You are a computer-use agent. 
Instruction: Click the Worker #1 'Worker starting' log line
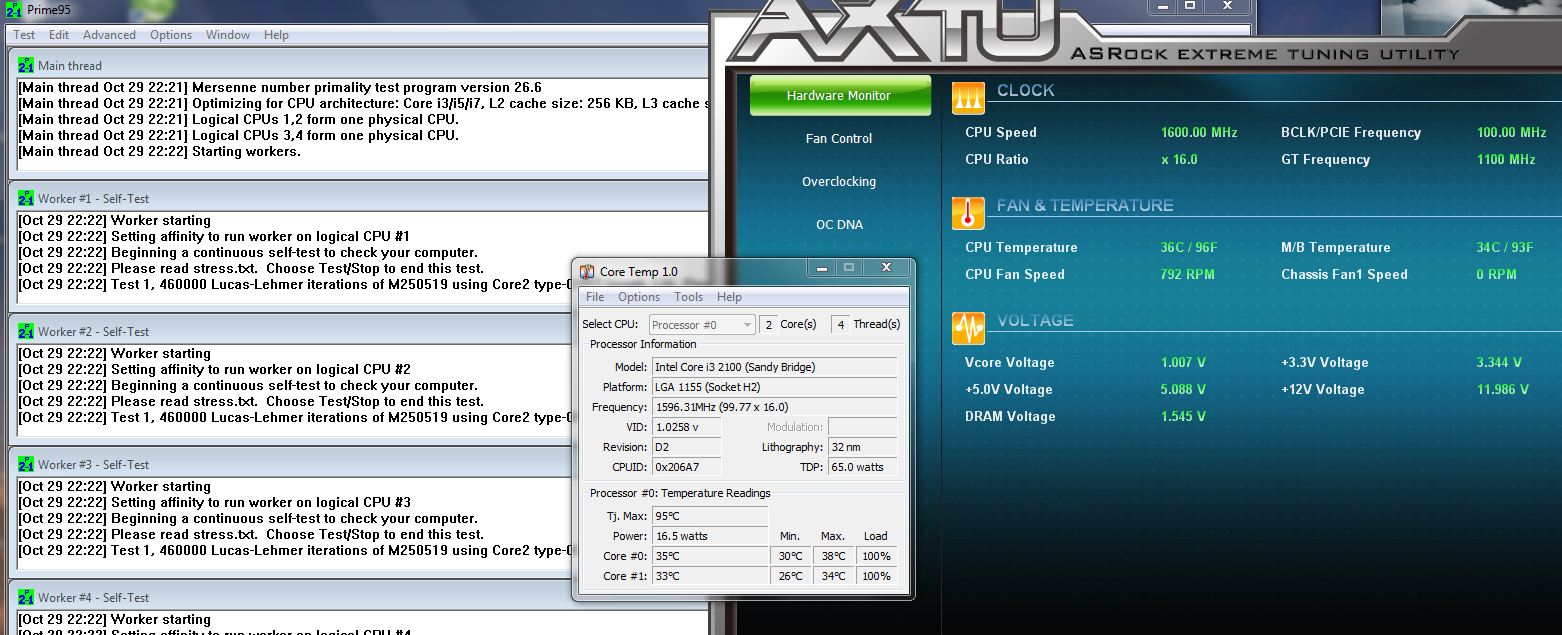(115, 221)
